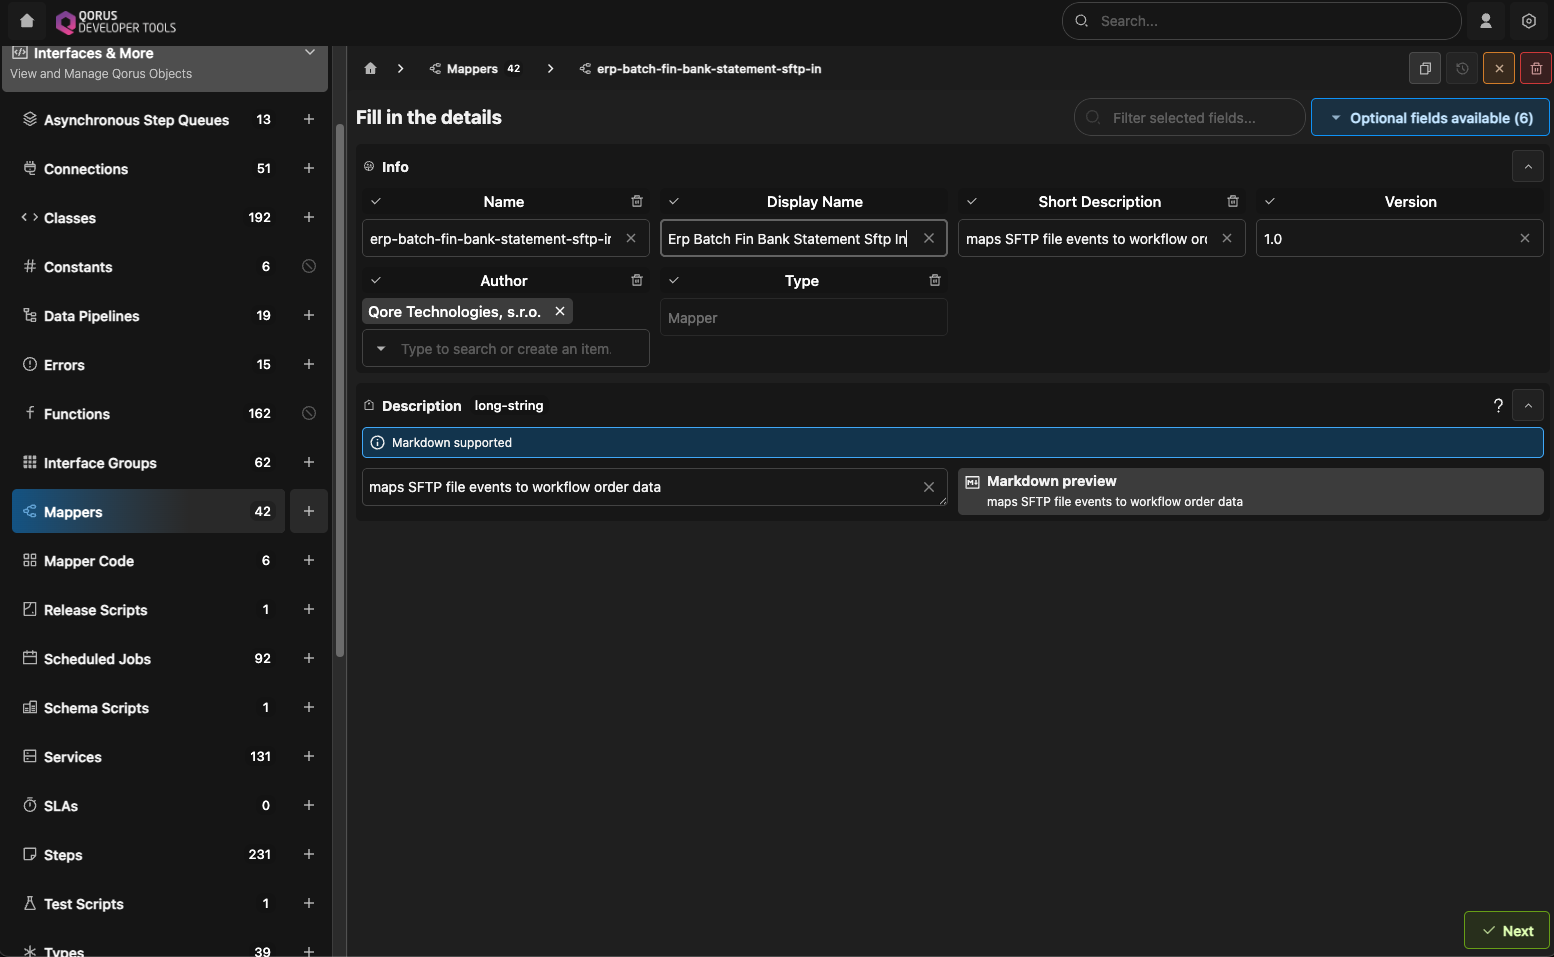Click the history revert icon

click(1462, 69)
